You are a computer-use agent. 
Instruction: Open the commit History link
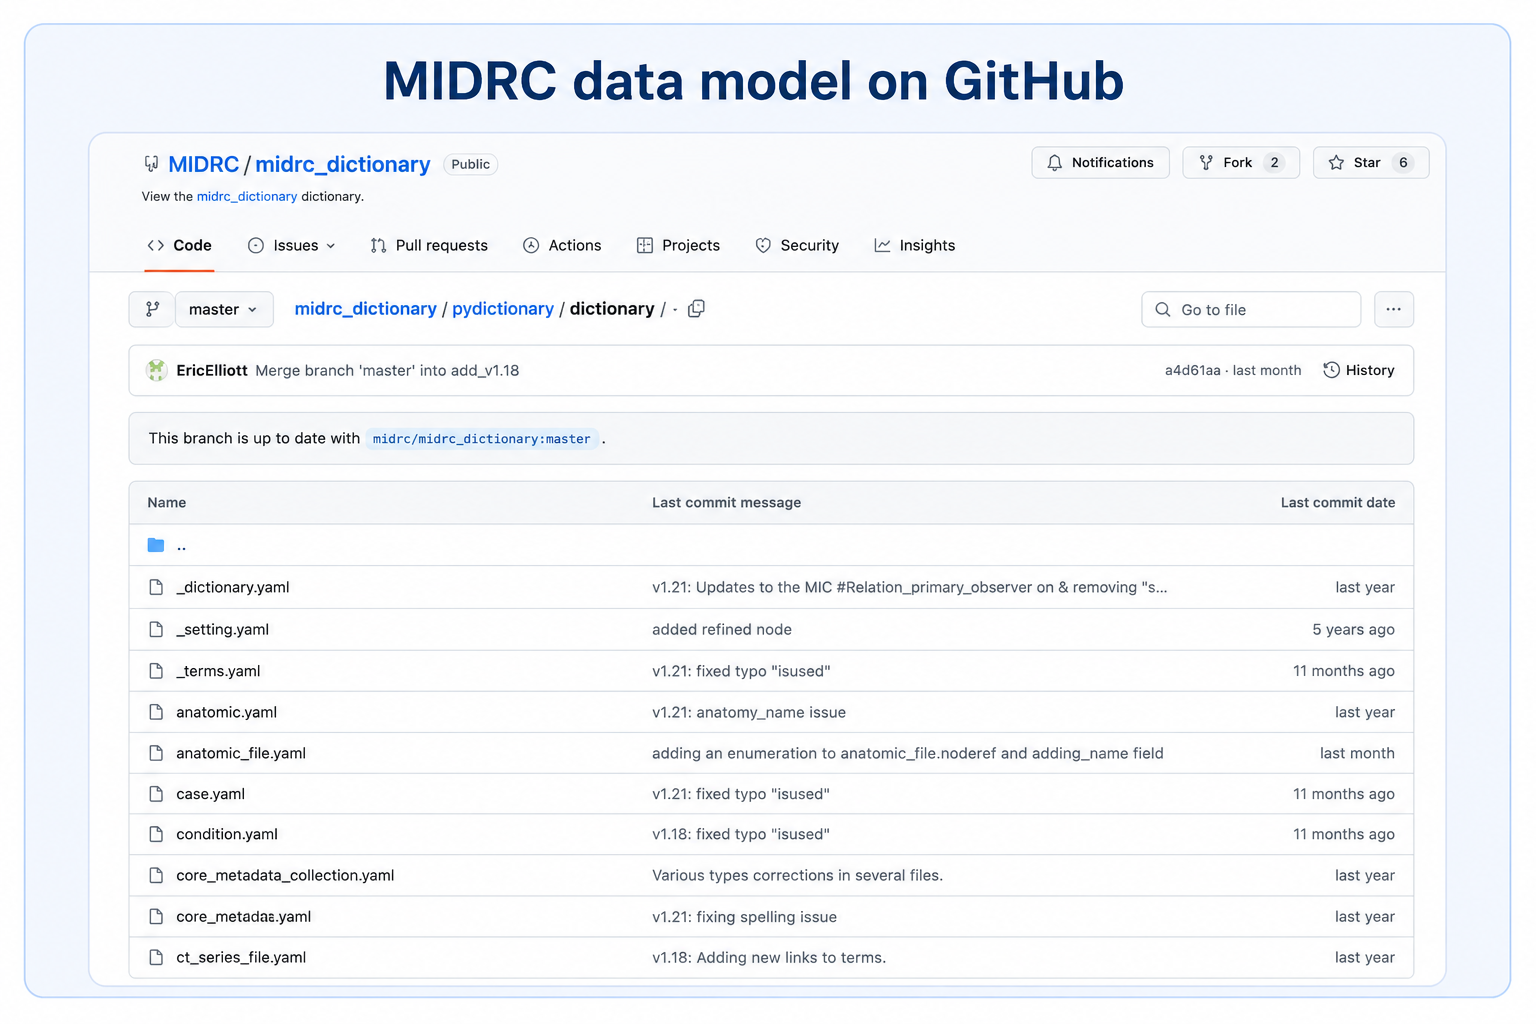1358,370
